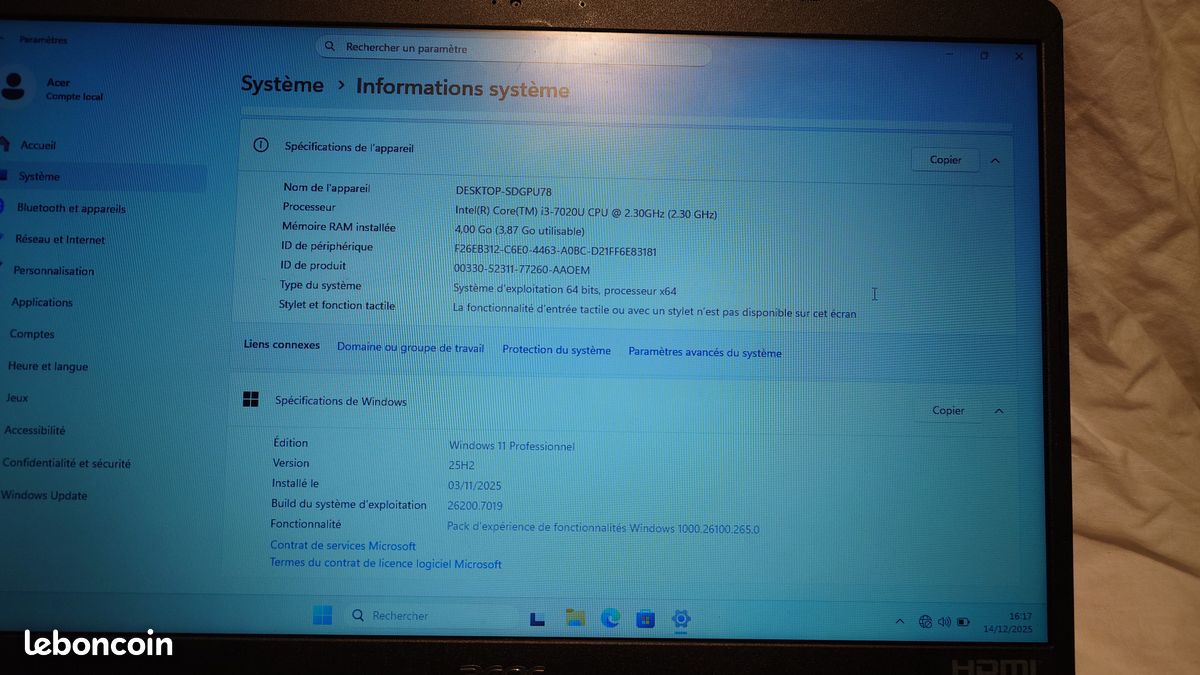Click the install date 03/11/2025
The height and width of the screenshot is (675, 1200).
[x=475, y=486]
